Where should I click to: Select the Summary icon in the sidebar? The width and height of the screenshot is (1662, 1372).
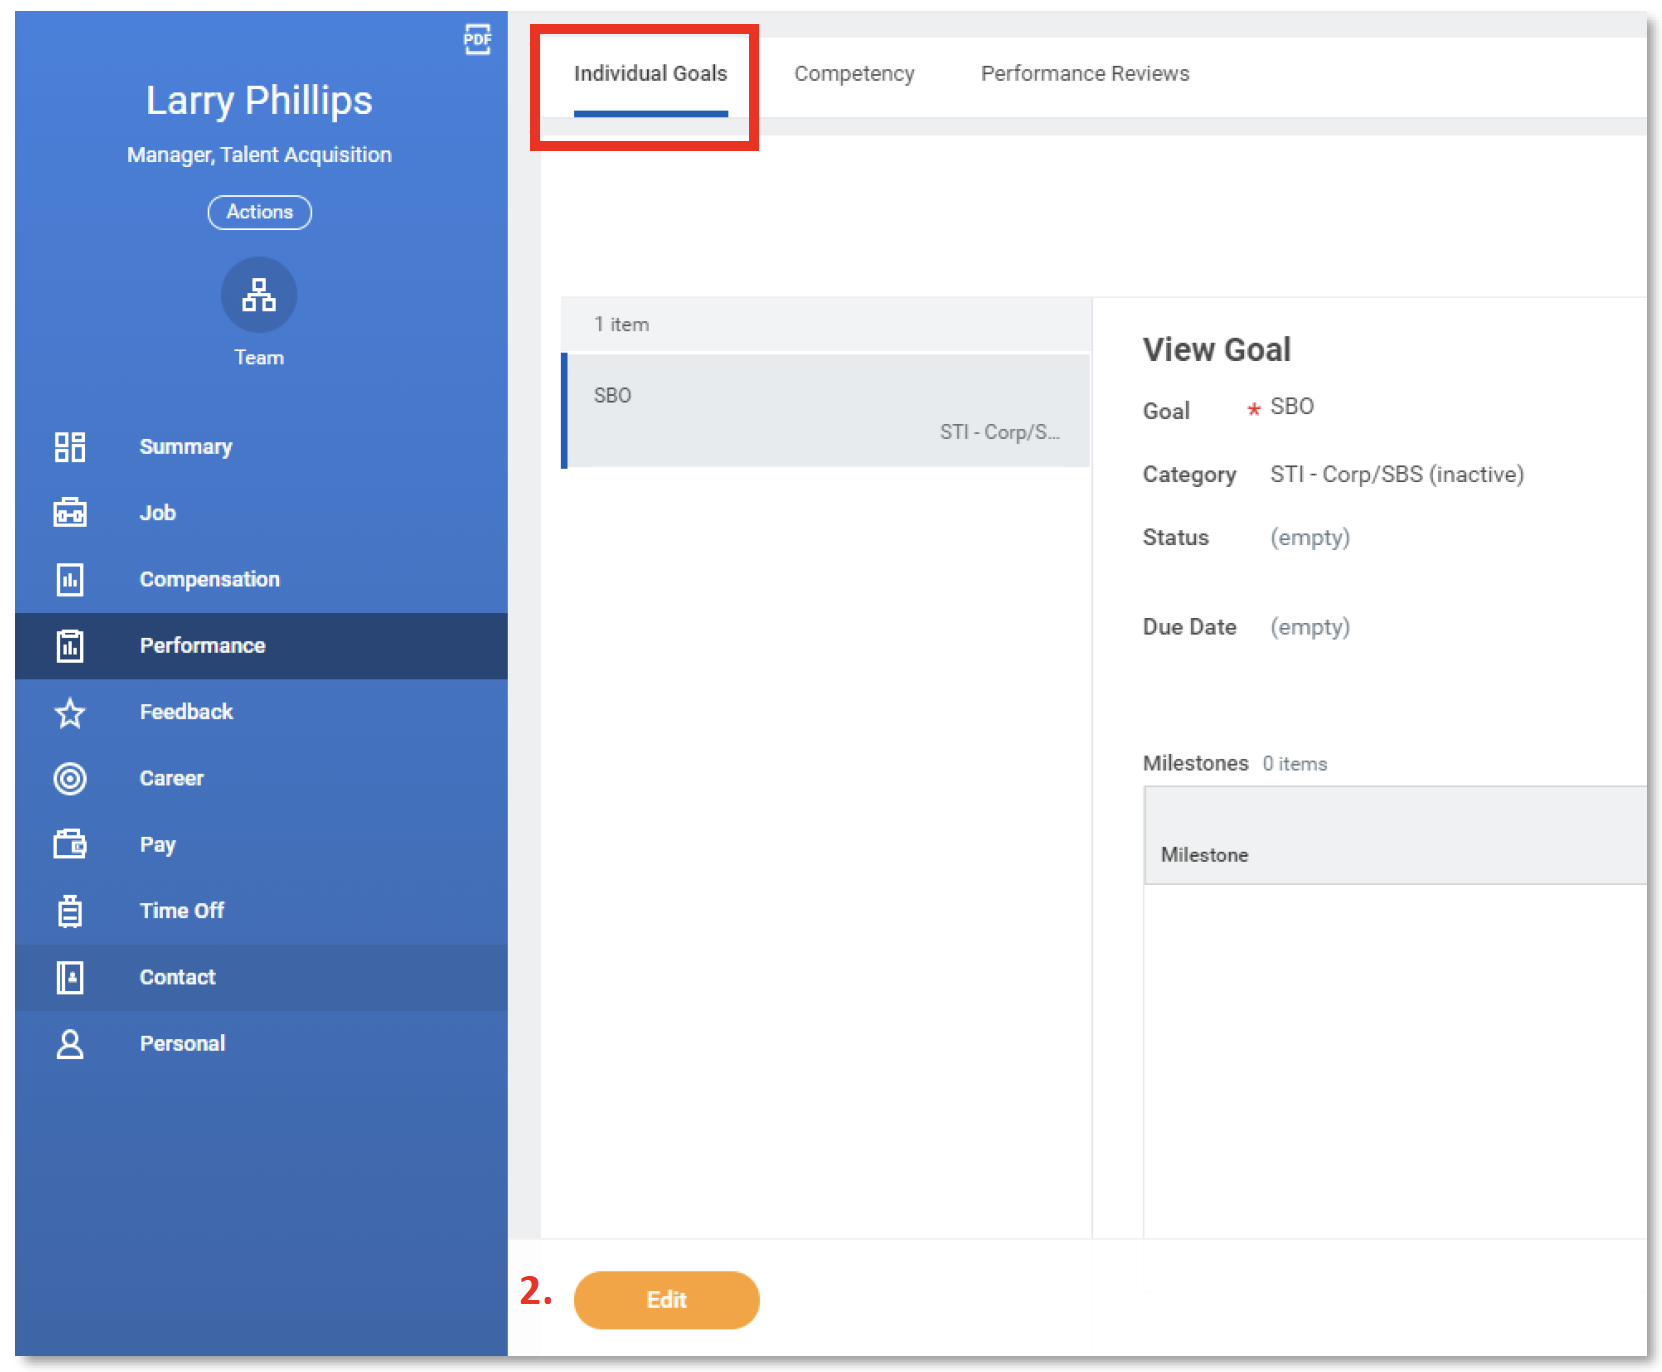70,447
